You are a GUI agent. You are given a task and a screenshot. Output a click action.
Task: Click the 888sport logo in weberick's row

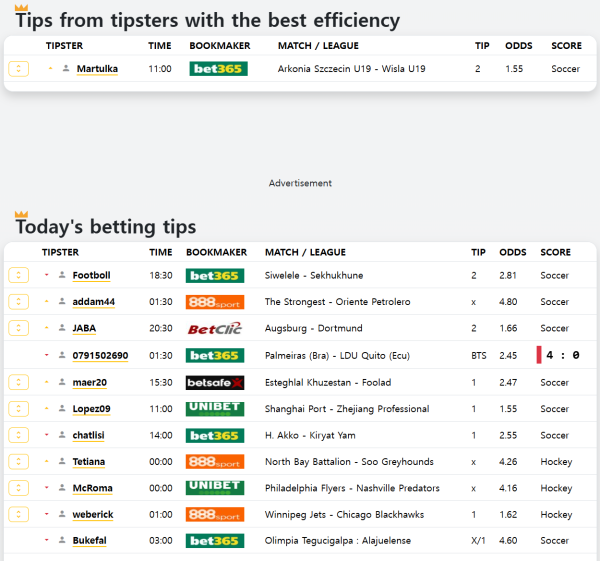pyautogui.click(x=214, y=514)
